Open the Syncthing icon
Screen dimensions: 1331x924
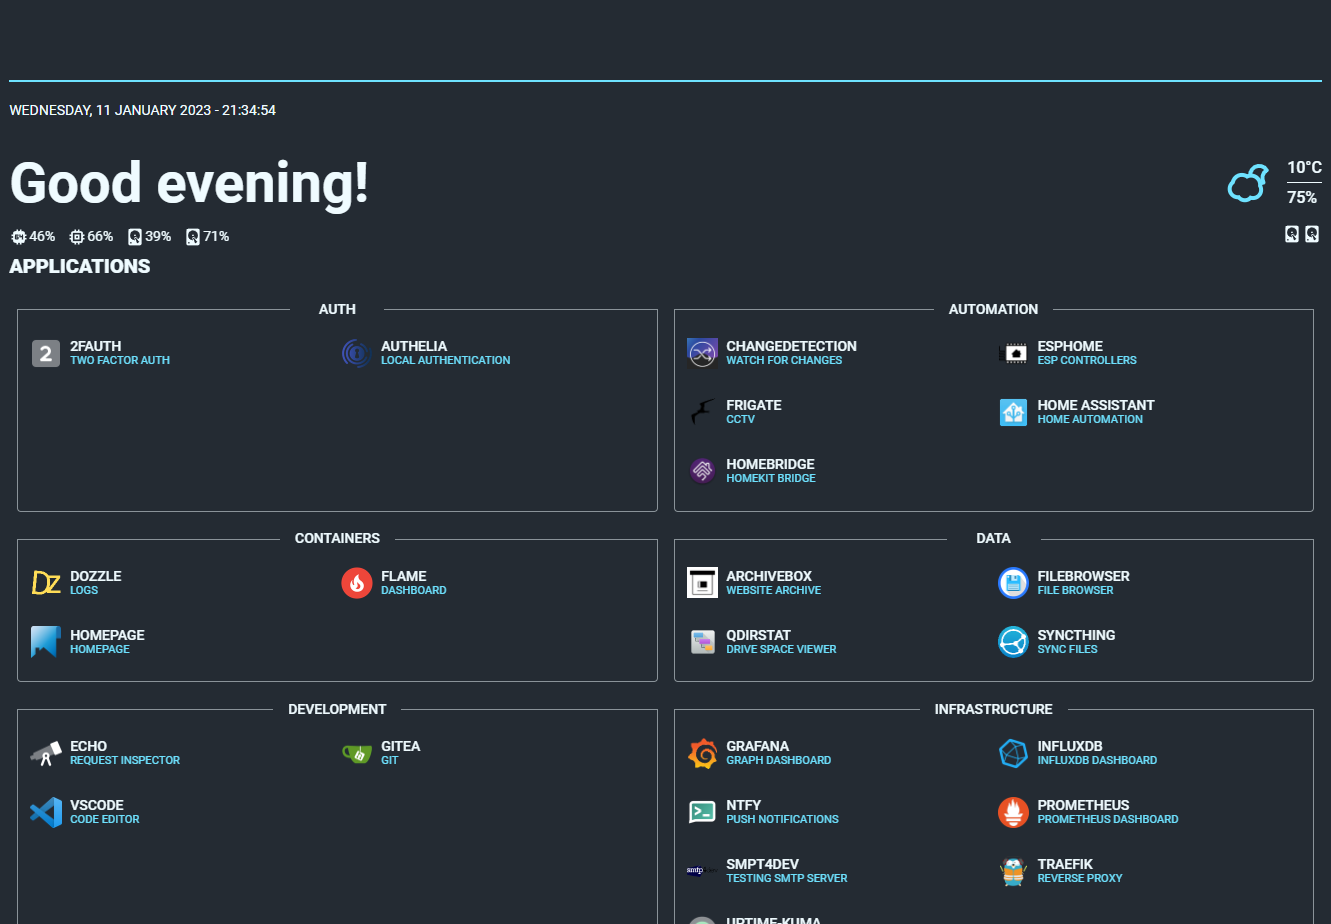[1013, 642]
